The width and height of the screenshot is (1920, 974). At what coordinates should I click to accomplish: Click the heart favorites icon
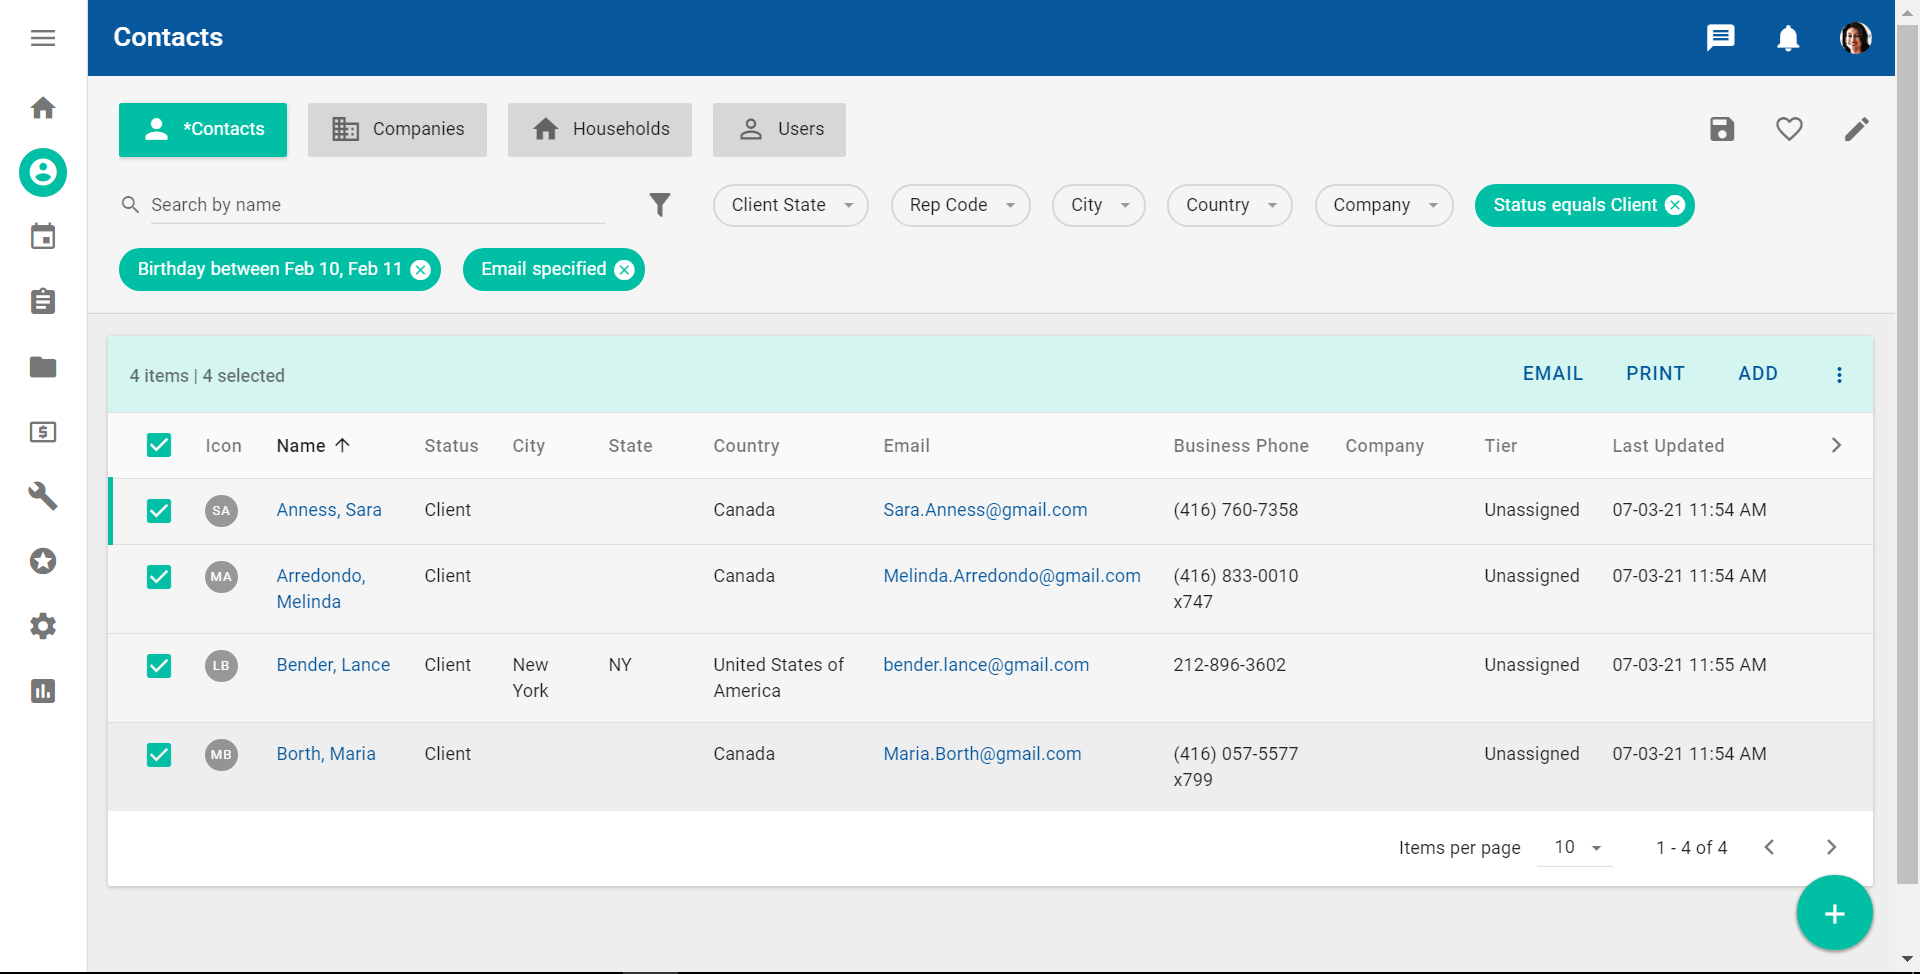click(1789, 129)
